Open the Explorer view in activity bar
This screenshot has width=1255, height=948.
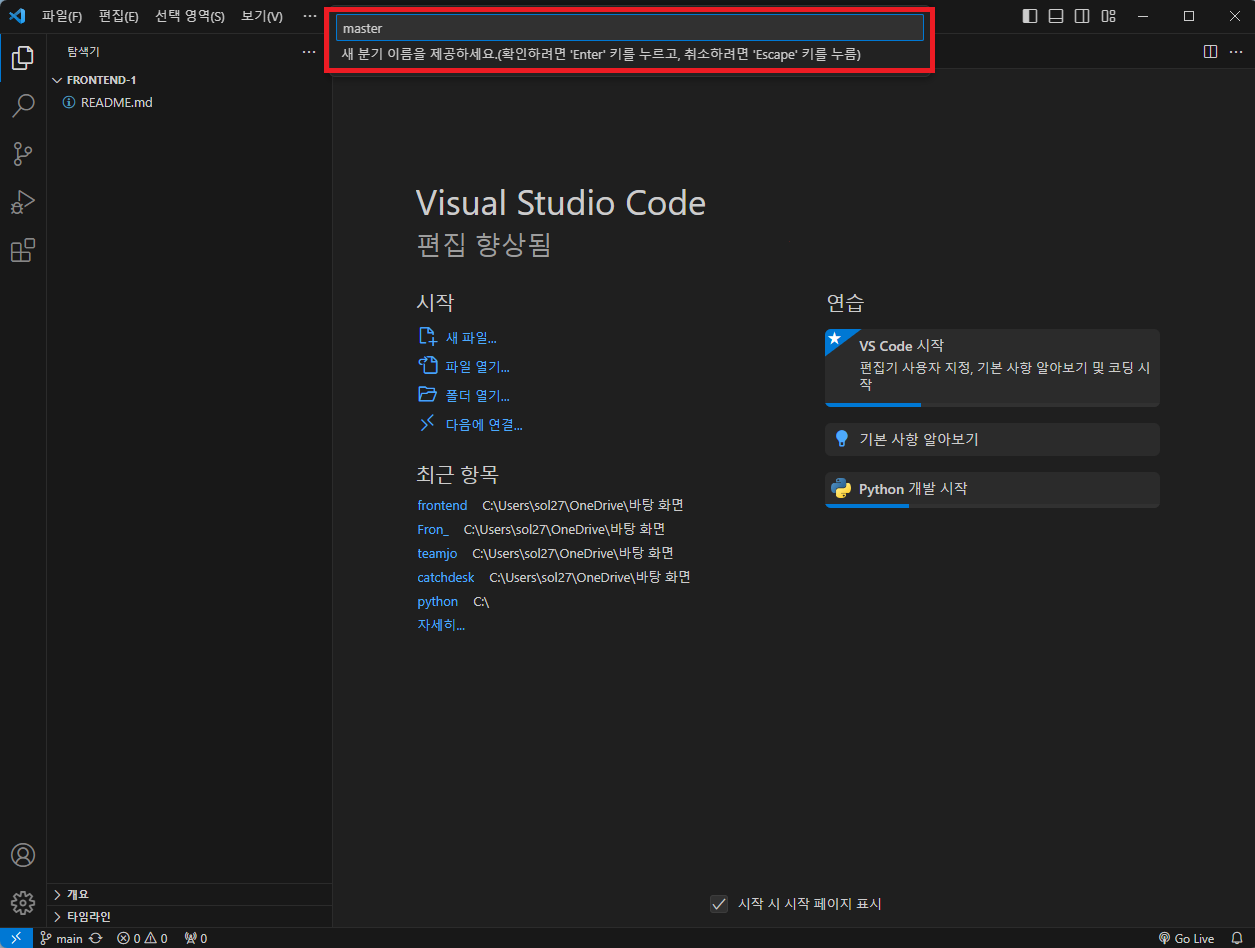[x=23, y=57]
